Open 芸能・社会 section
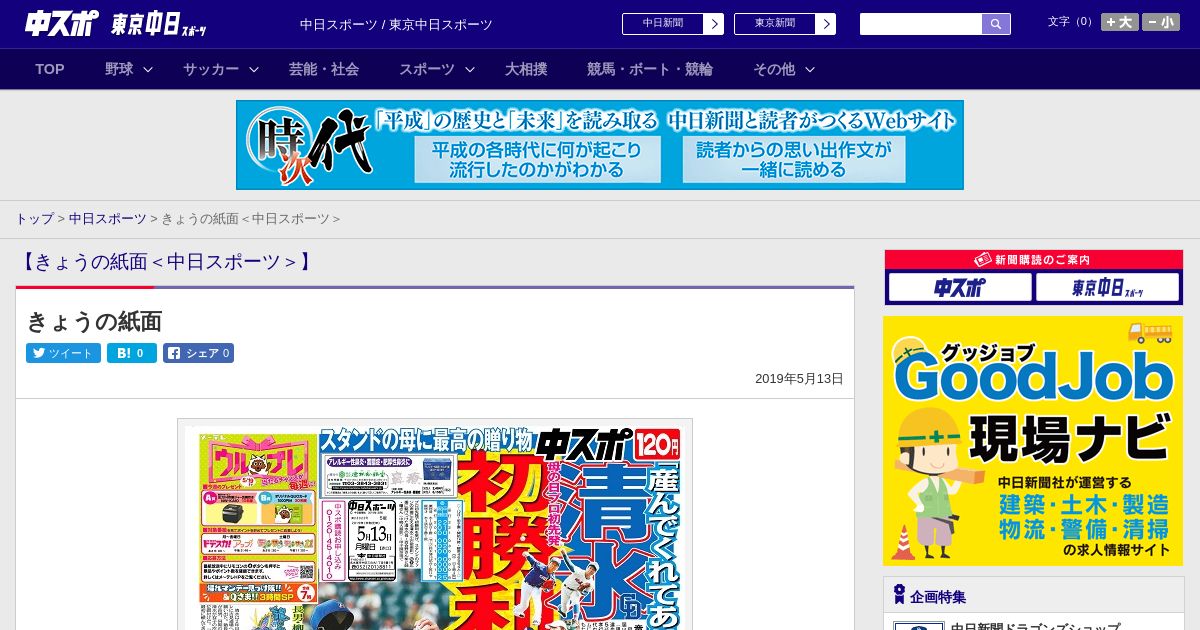This screenshot has height=630, width=1200. click(x=324, y=69)
